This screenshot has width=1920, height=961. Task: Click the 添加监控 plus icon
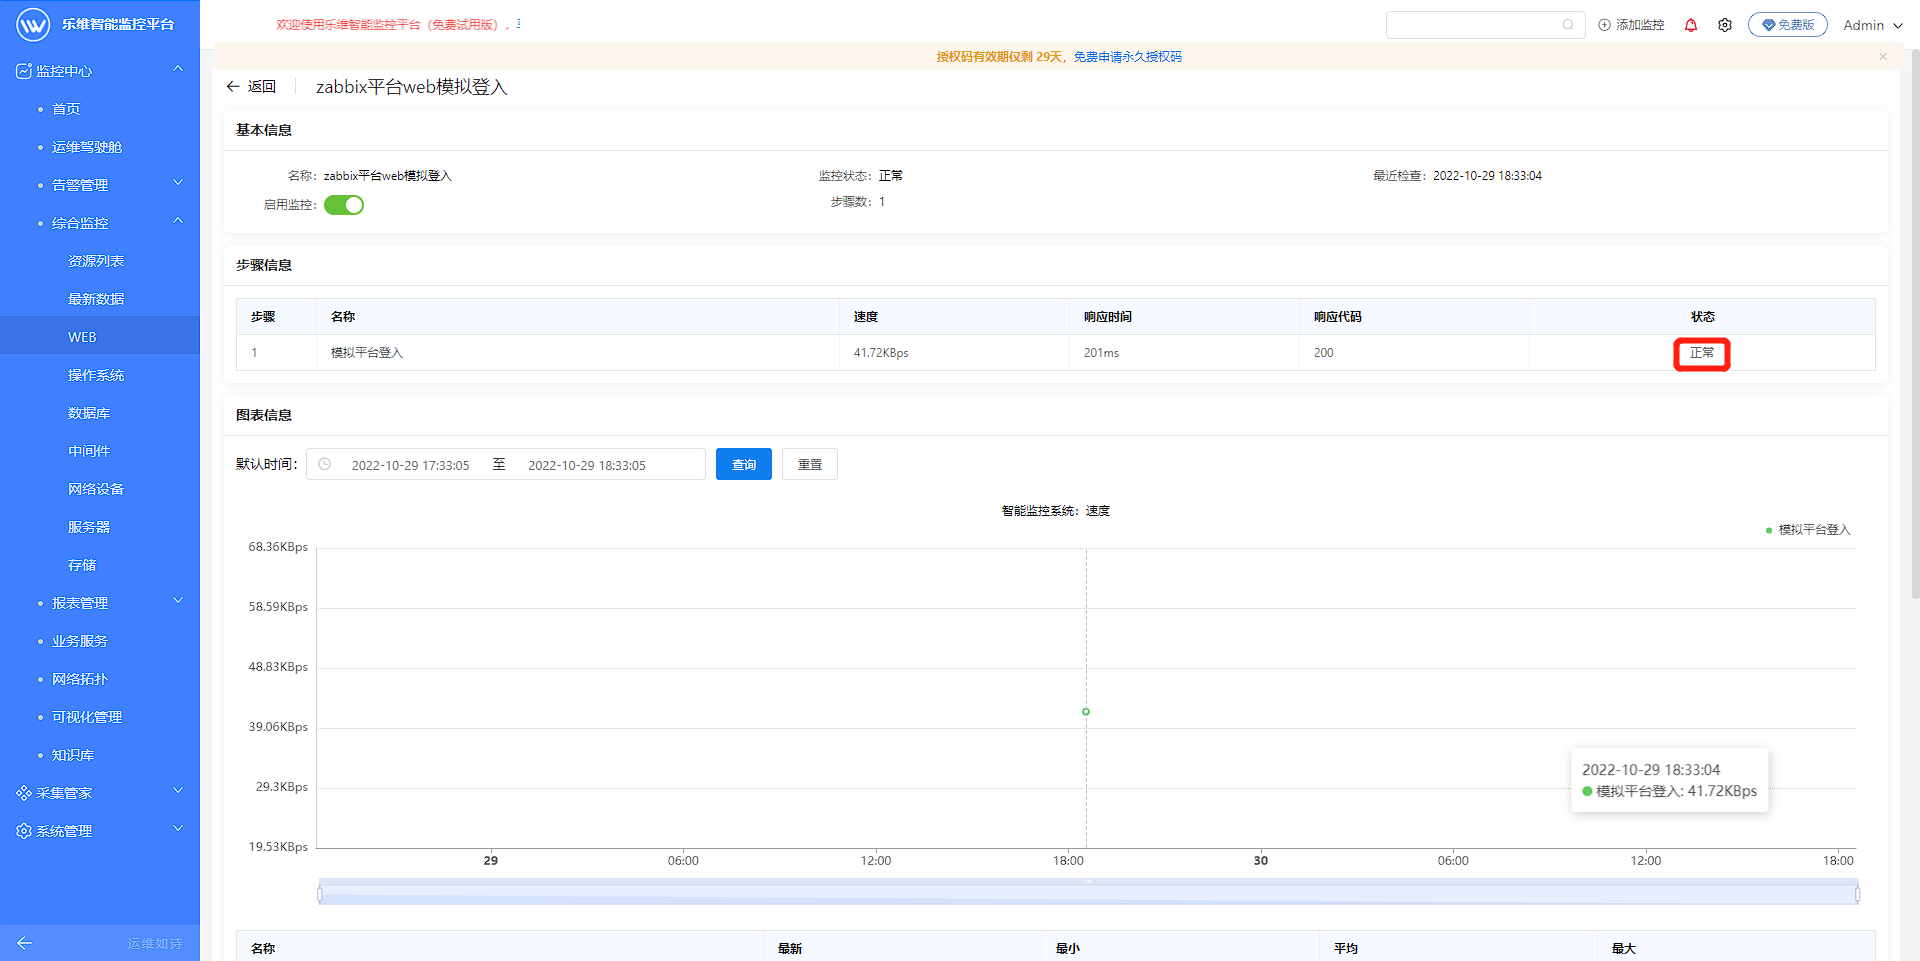point(1604,25)
